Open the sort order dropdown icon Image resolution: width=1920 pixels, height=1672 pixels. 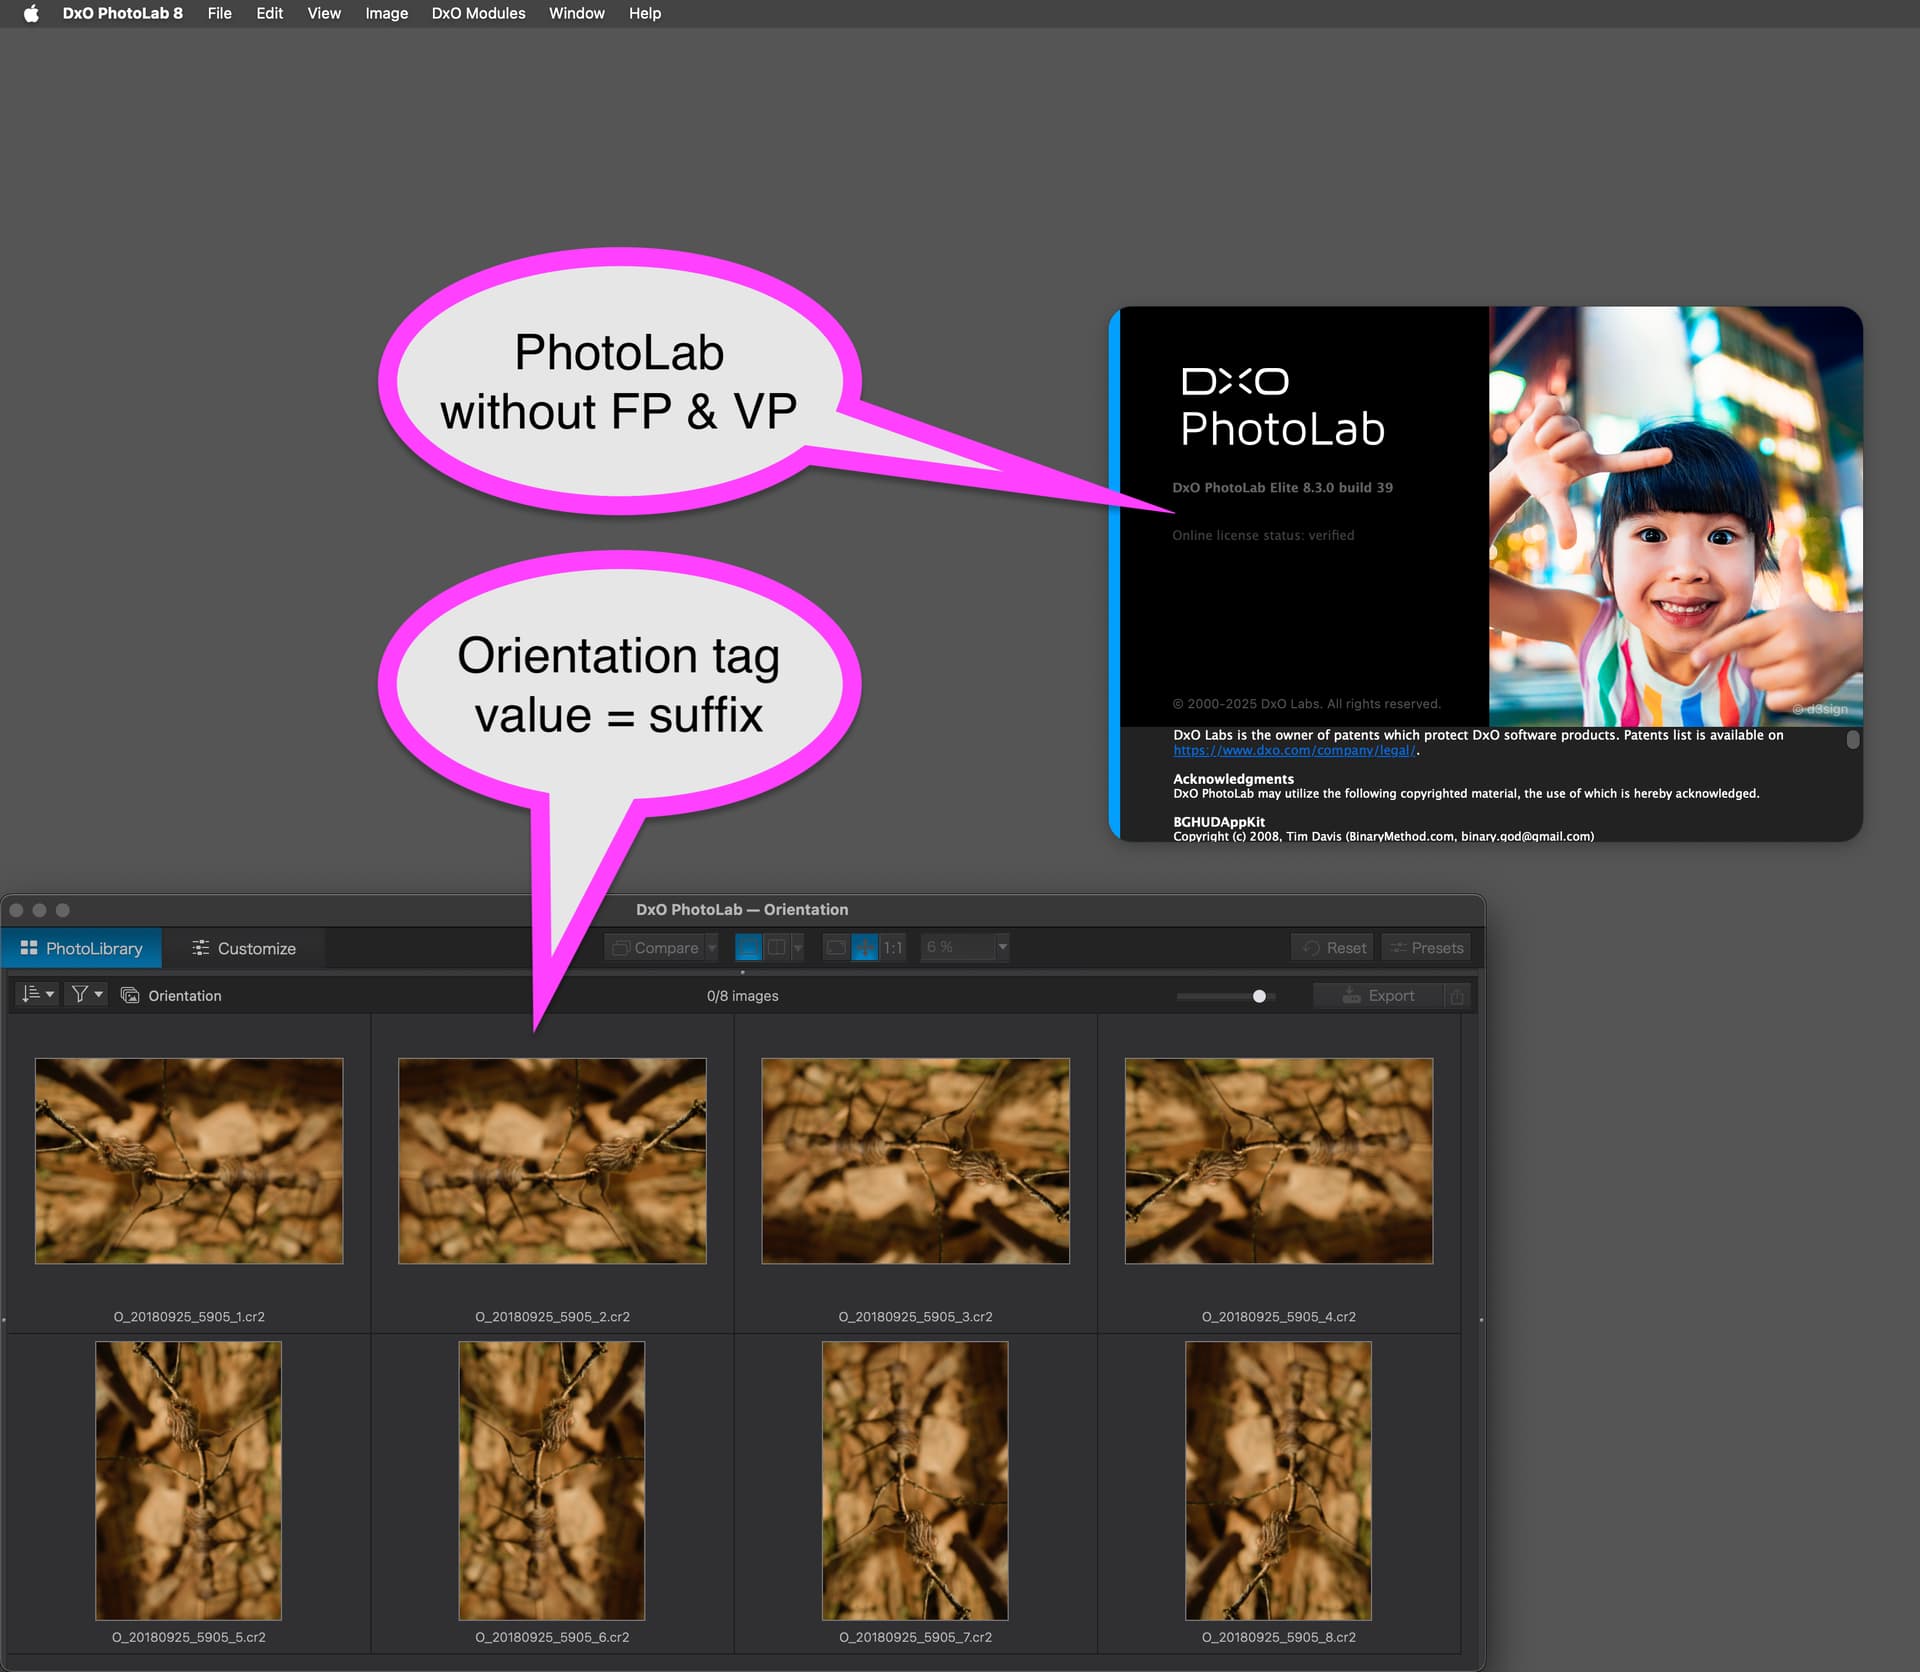(38, 994)
